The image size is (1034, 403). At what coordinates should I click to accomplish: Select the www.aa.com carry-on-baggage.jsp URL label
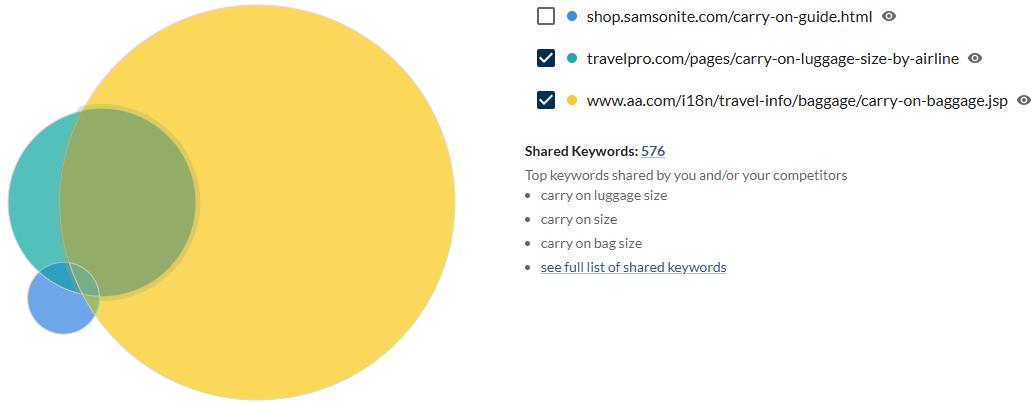tap(796, 100)
